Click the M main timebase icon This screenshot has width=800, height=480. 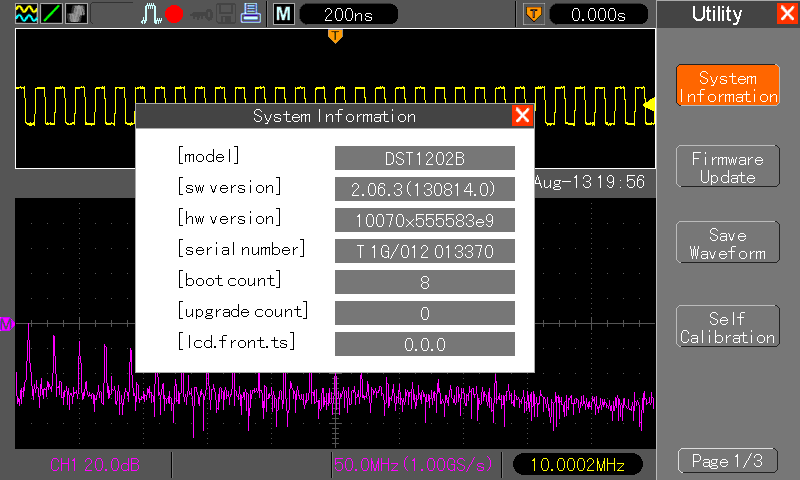pyautogui.click(x=284, y=14)
